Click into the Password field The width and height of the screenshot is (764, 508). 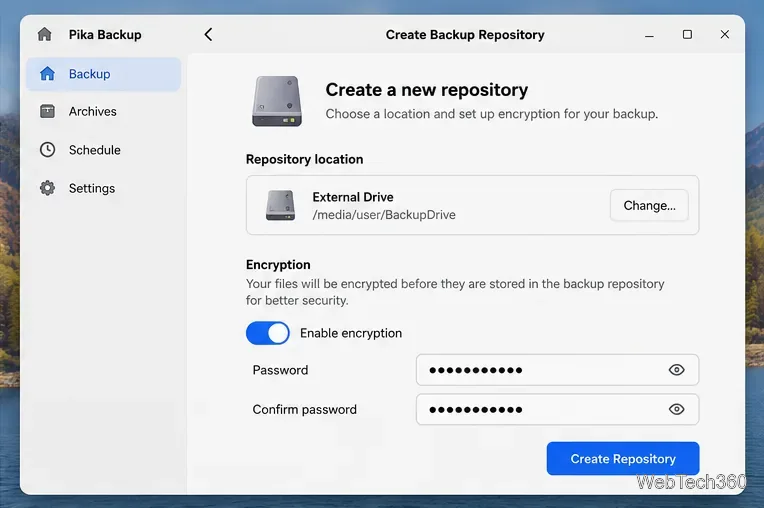(x=557, y=370)
